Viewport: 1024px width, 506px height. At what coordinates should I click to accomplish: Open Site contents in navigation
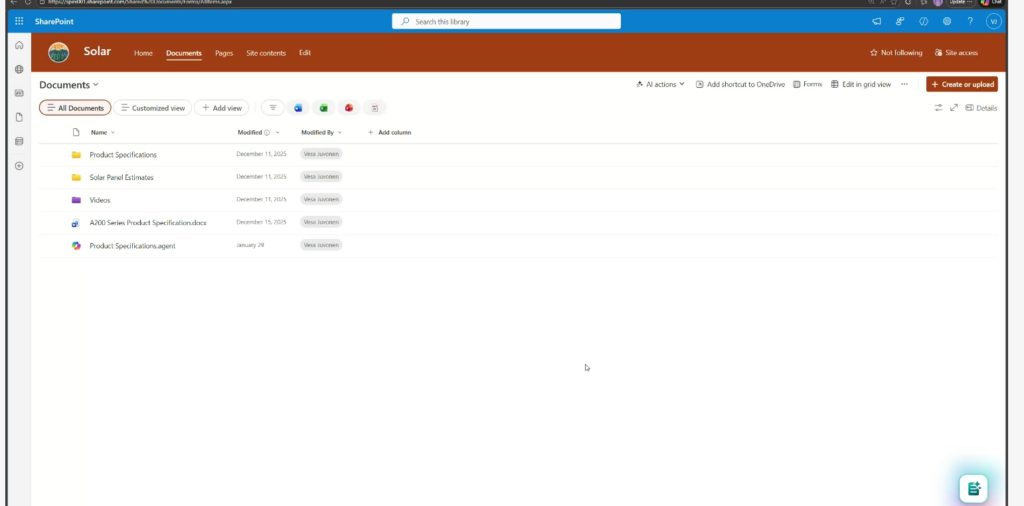point(266,53)
